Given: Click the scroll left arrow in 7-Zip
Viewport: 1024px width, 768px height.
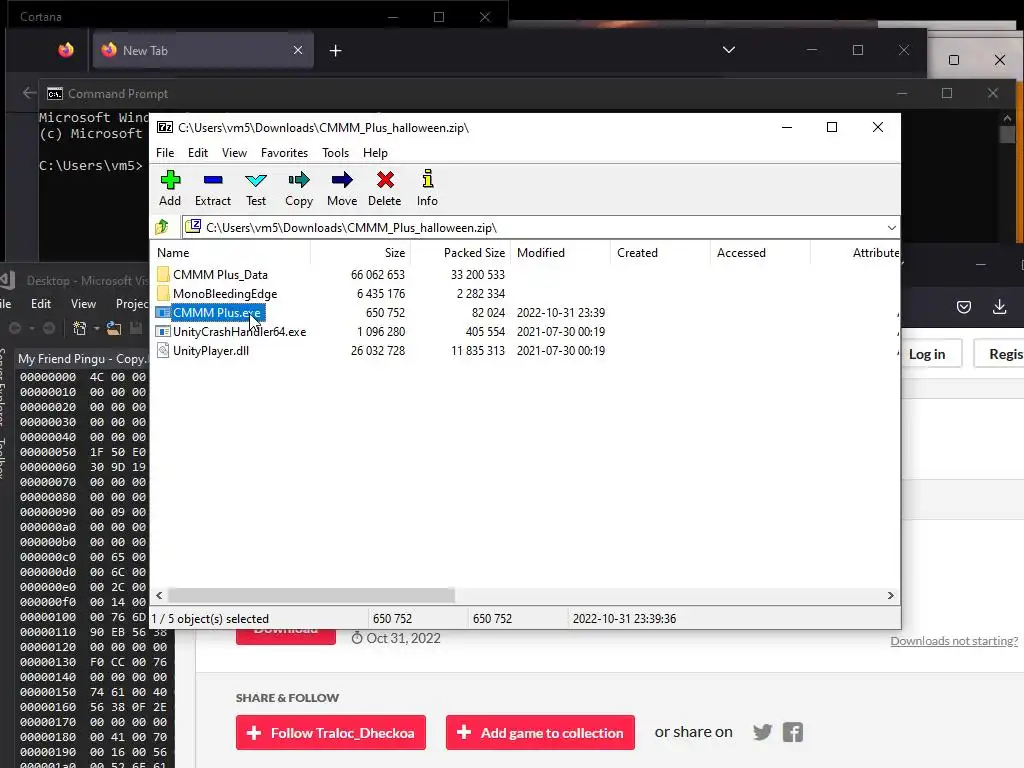Looking at the screenshot, I should click(x=159, y=596).
